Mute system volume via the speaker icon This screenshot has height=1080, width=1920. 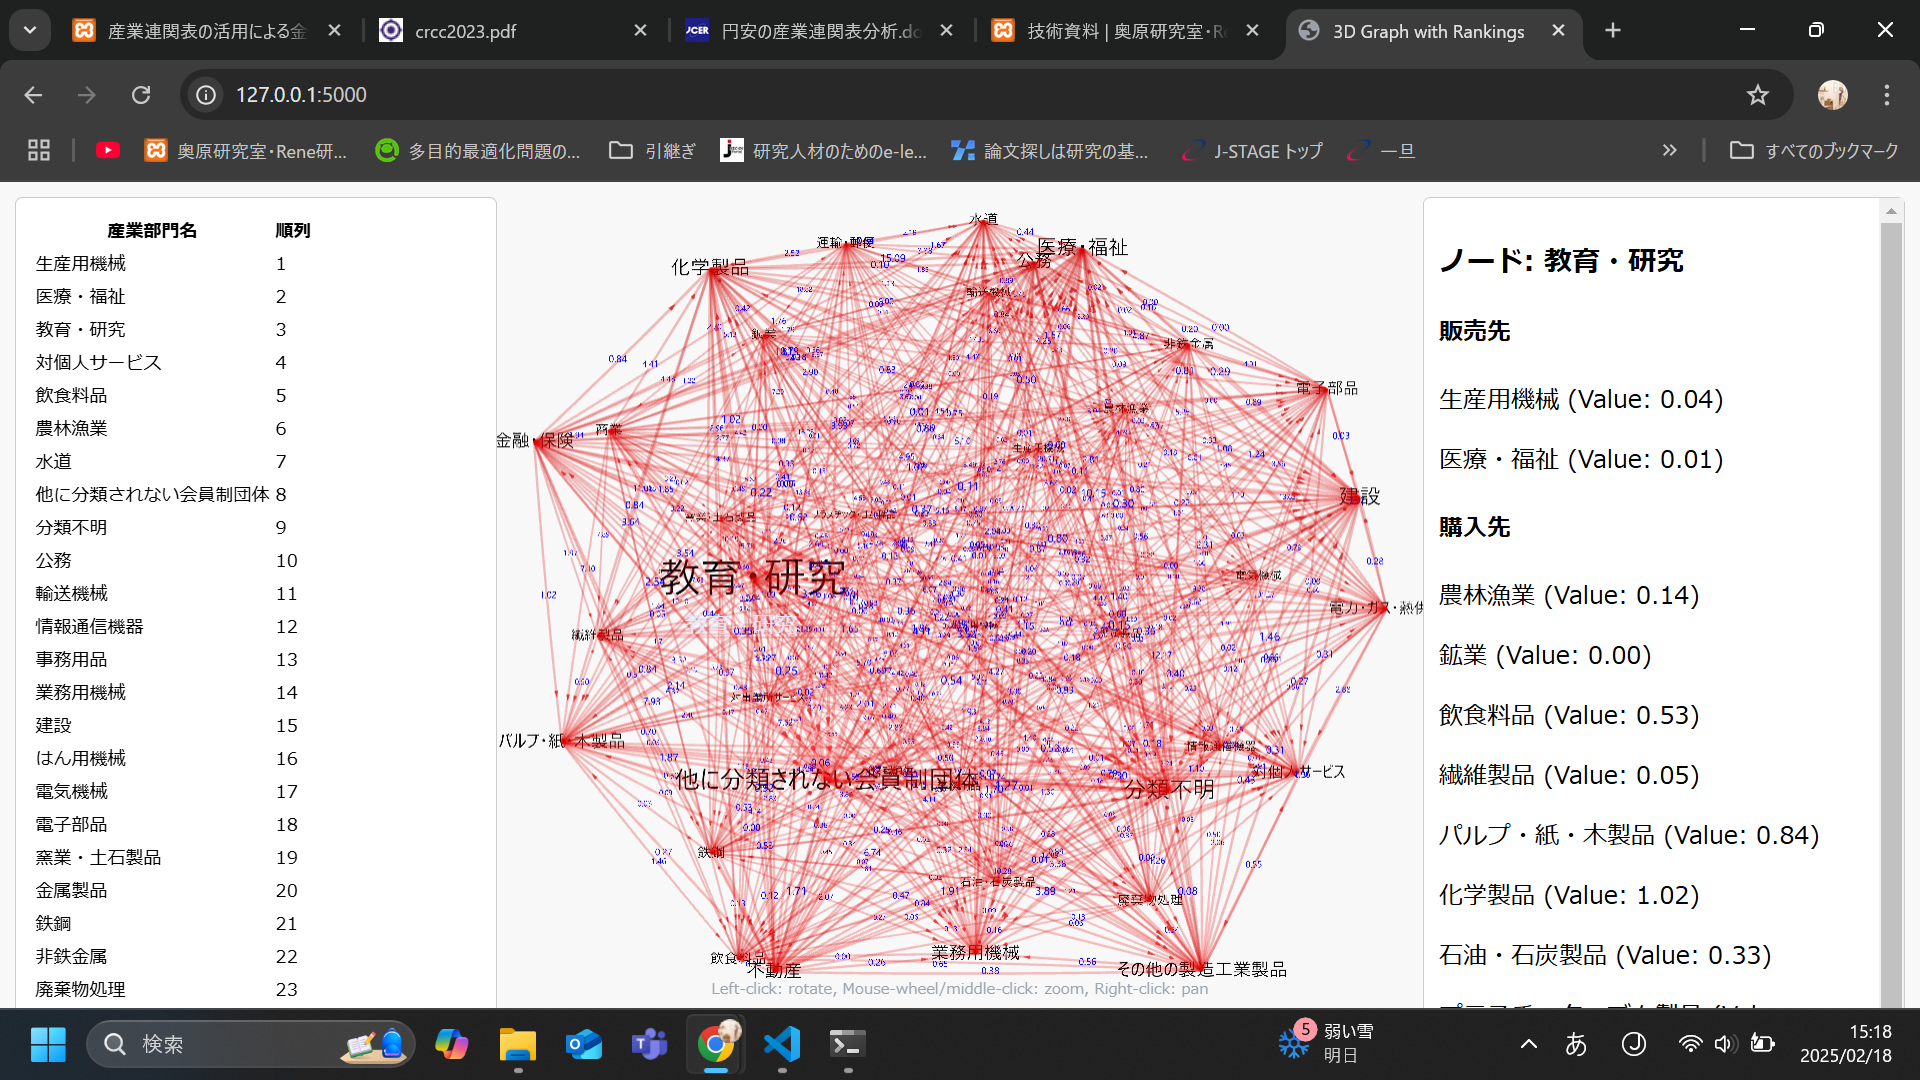click(1724, 1044)
